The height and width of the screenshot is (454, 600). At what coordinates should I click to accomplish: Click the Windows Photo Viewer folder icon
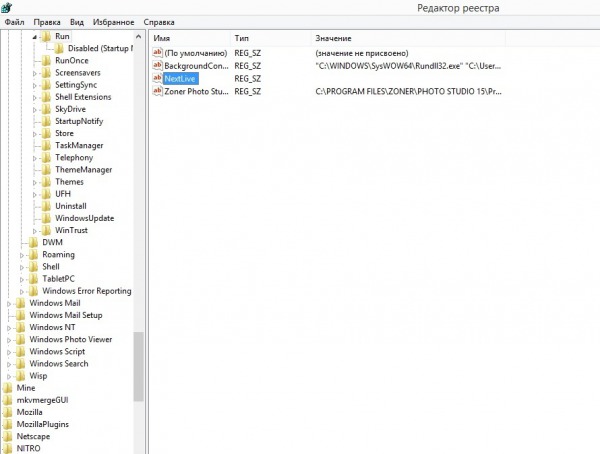pos(20,339)
